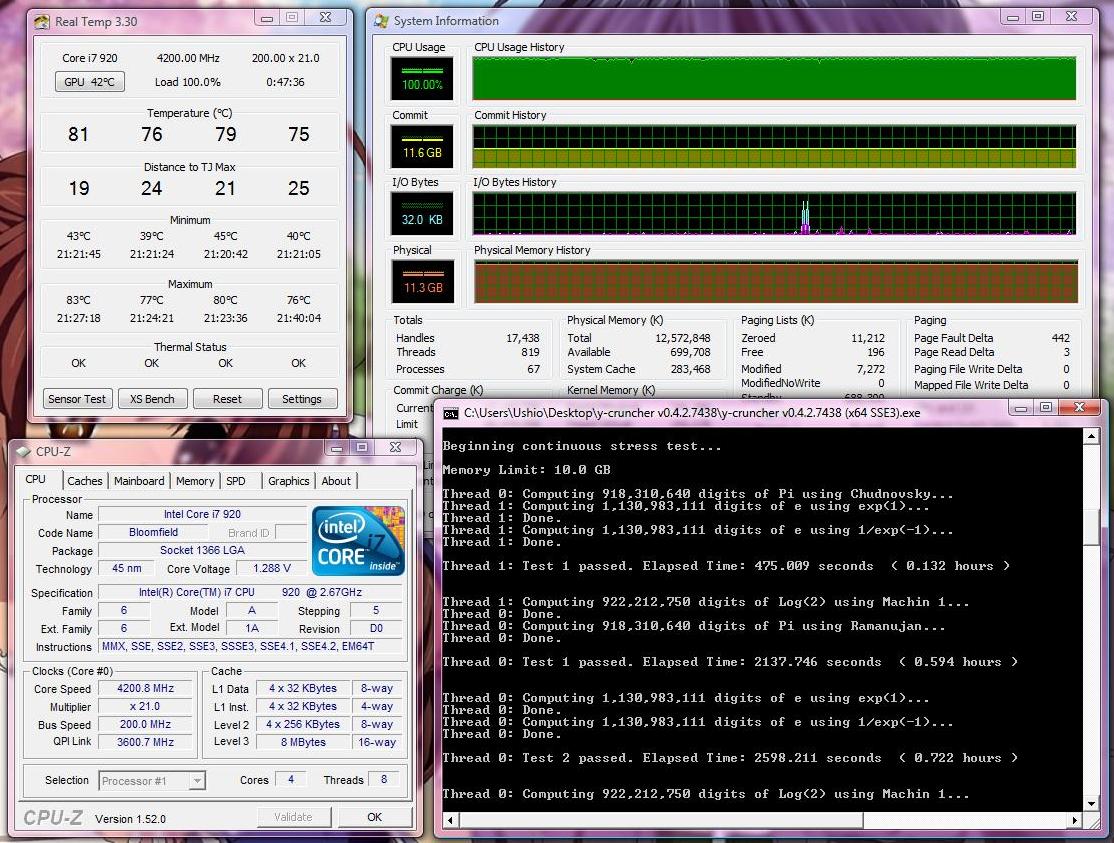Click the Package Socket 1366 LGA value
Screen dimensions: 1114x843
202,550
